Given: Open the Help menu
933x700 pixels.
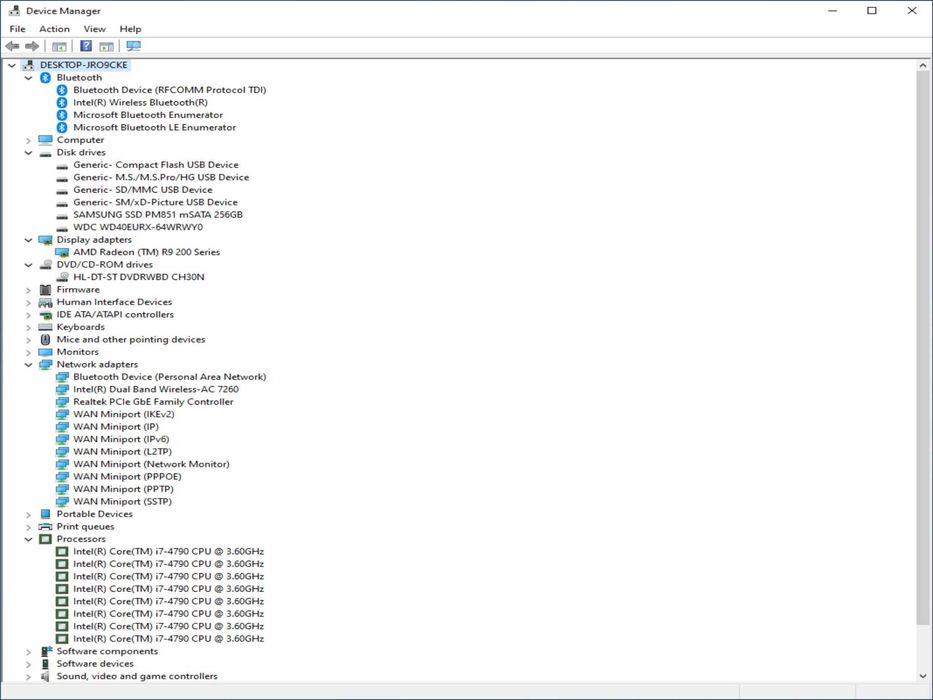Looking at the screenshot, I should [x=130, y=29].
